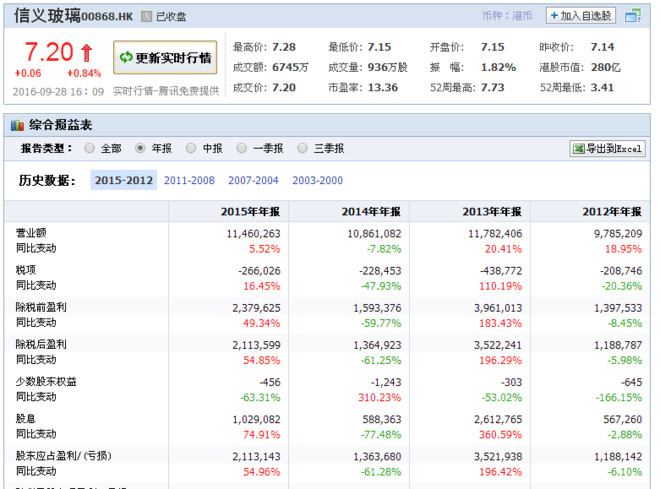Click the 310.23% change value

pos(380,397)
